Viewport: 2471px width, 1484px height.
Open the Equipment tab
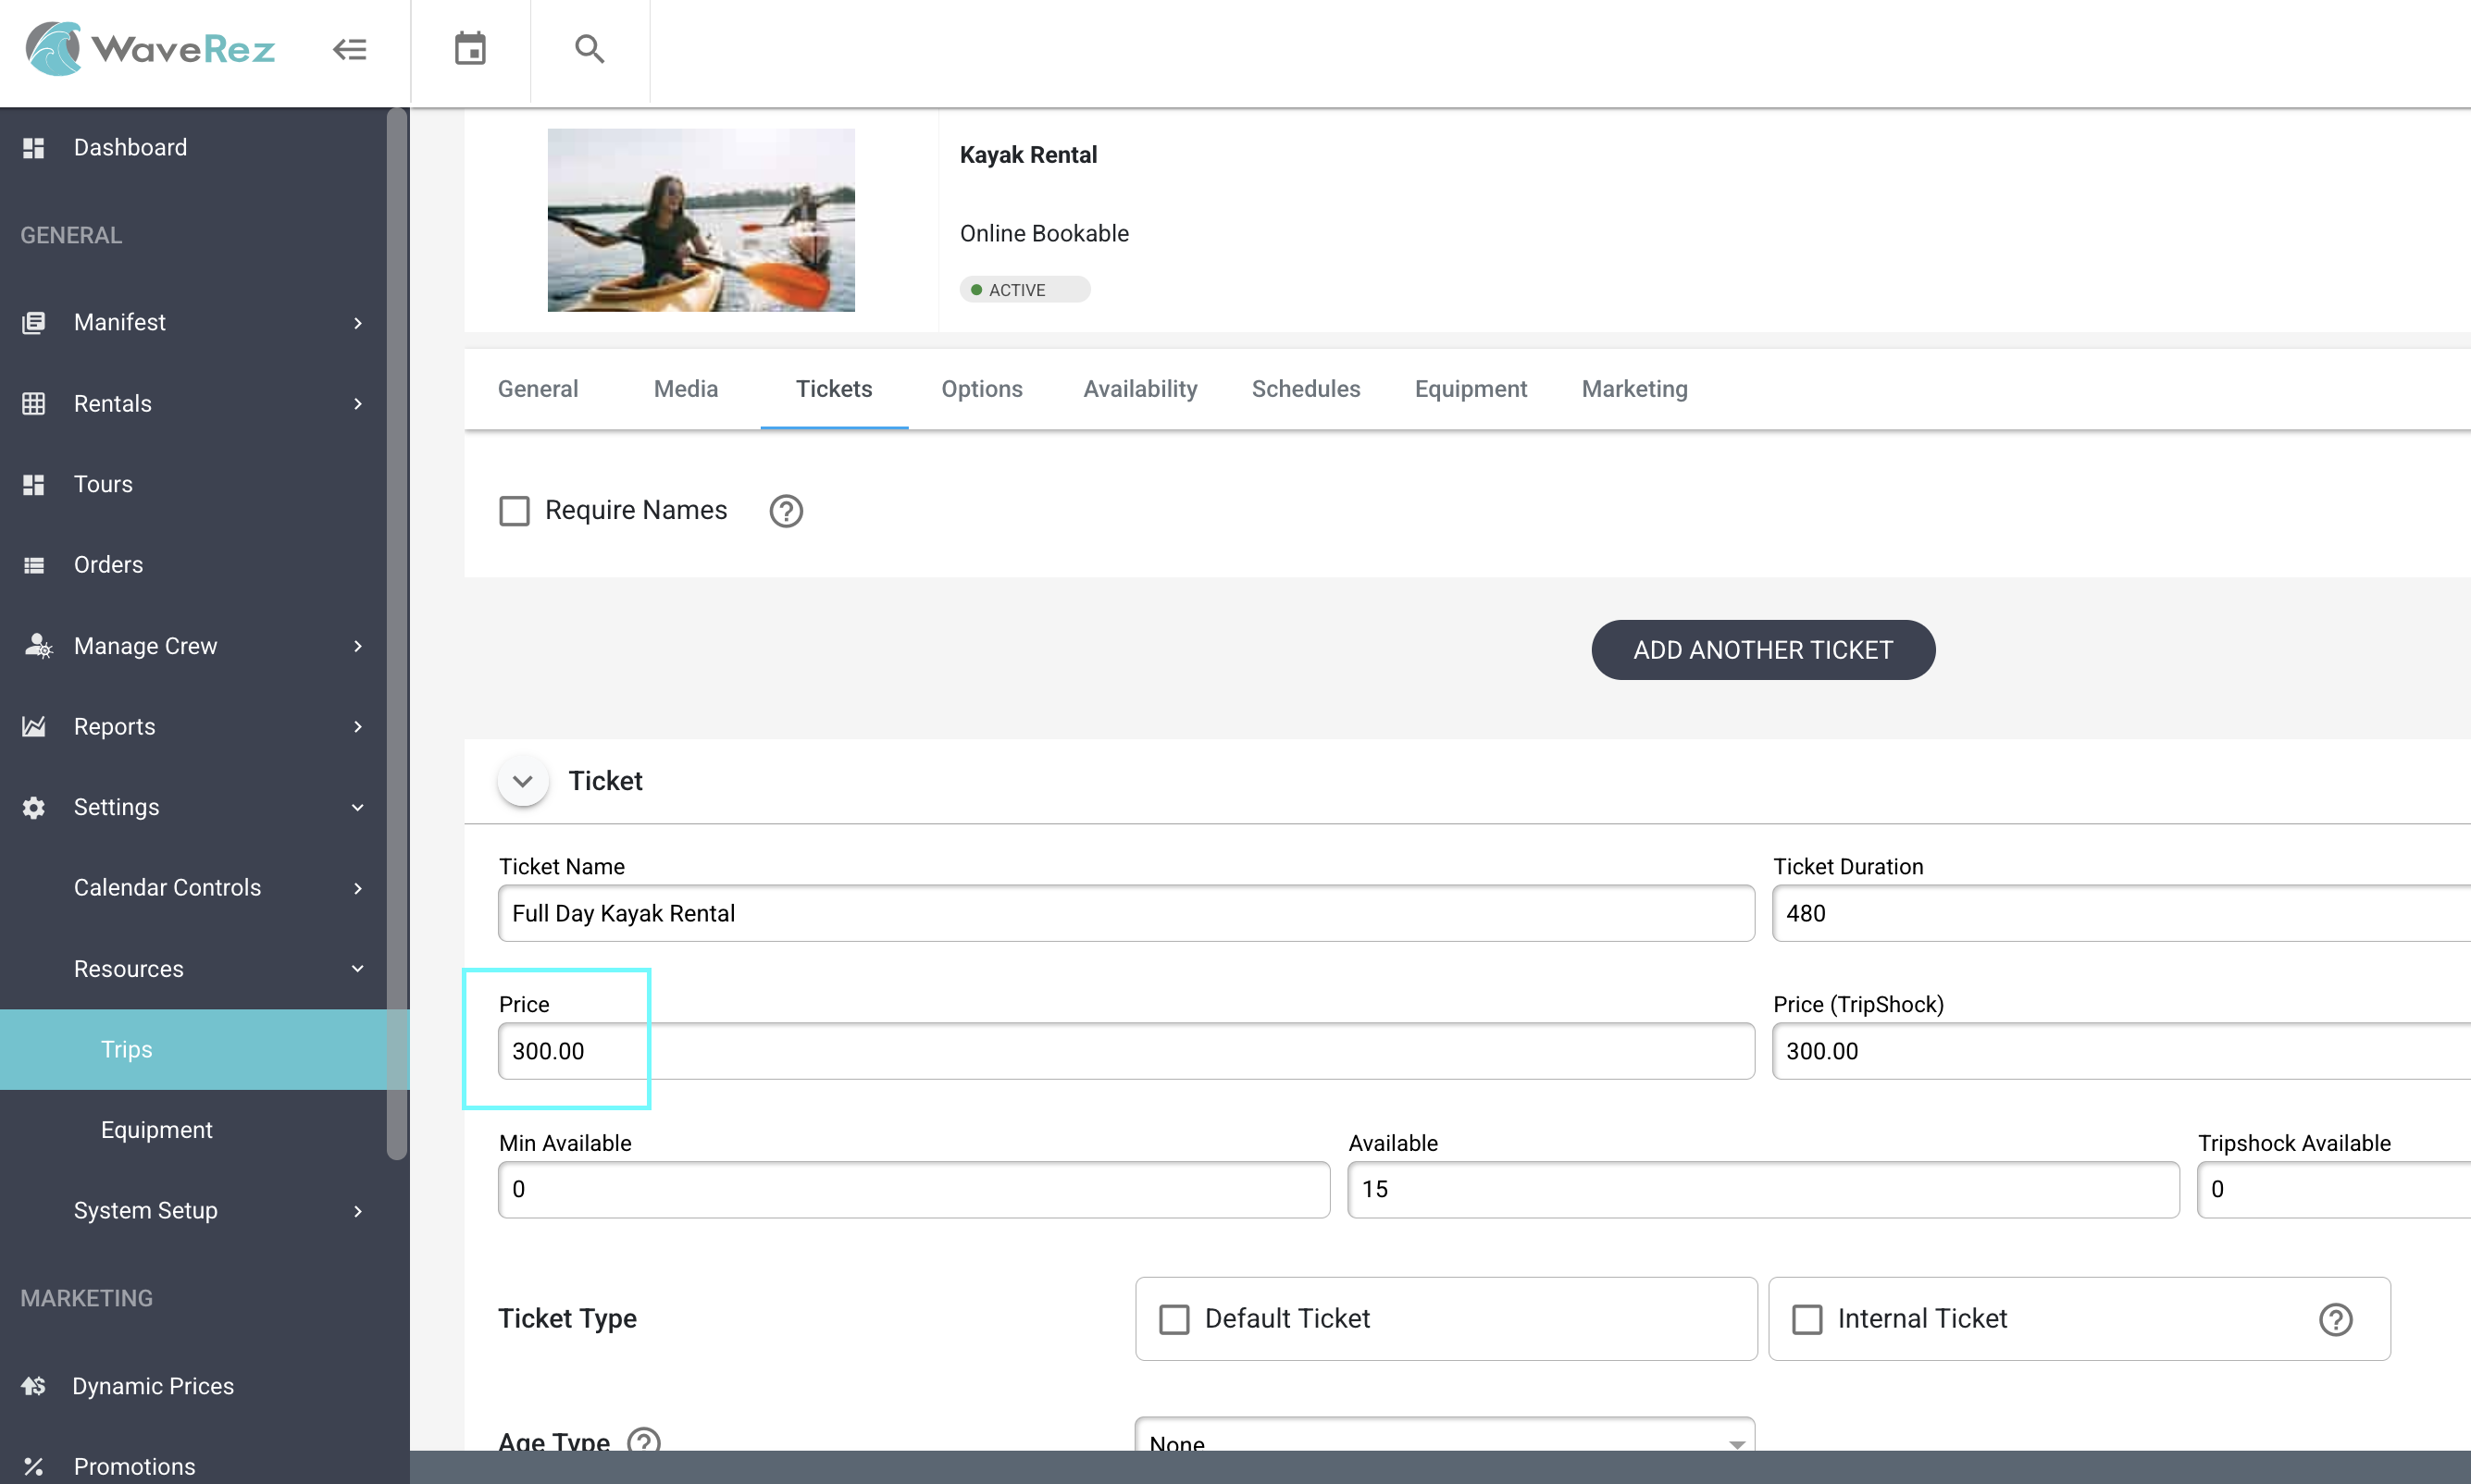tap(1470, 389)
